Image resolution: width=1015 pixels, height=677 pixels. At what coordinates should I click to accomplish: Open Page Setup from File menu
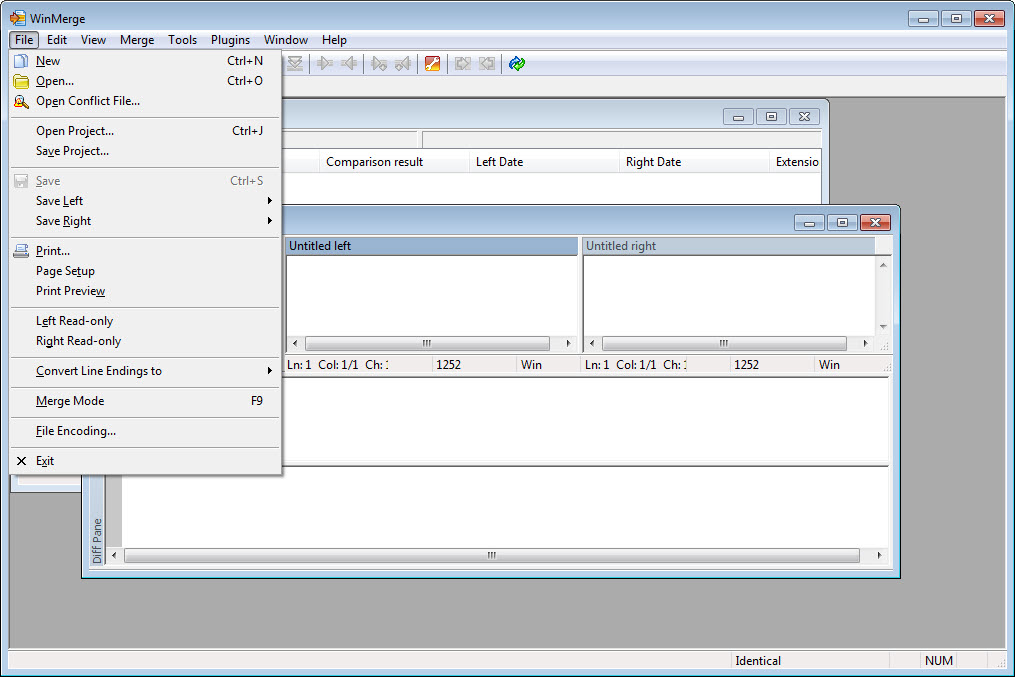(146, 271)
